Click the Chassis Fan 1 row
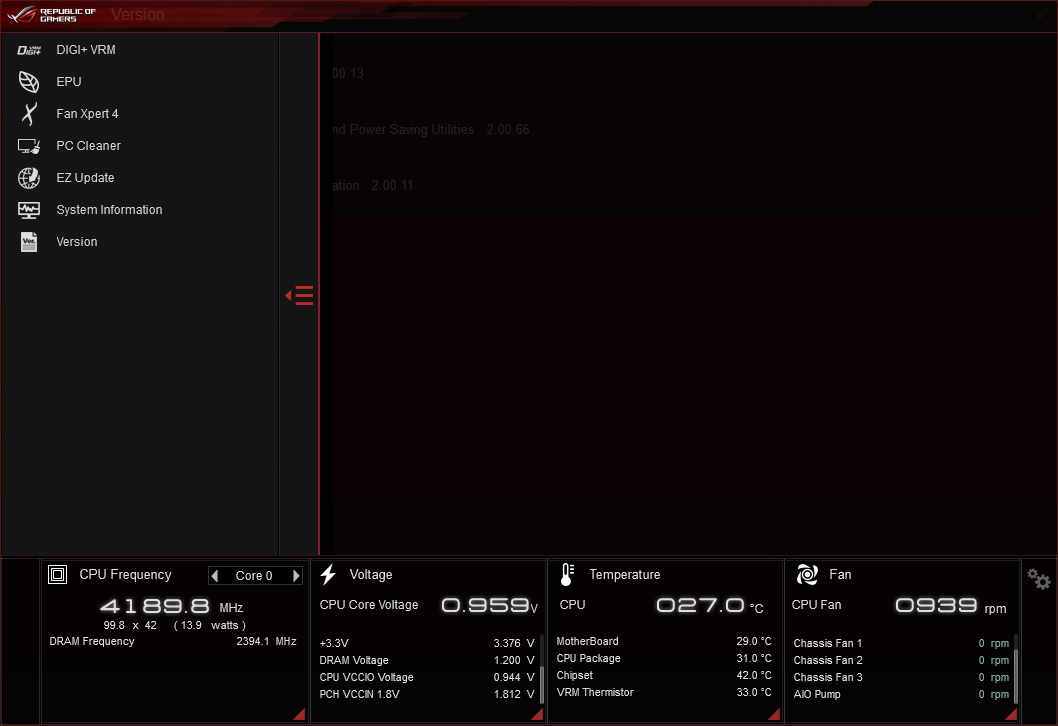Viewport: 1058px width, 726px height. point(901,643)
